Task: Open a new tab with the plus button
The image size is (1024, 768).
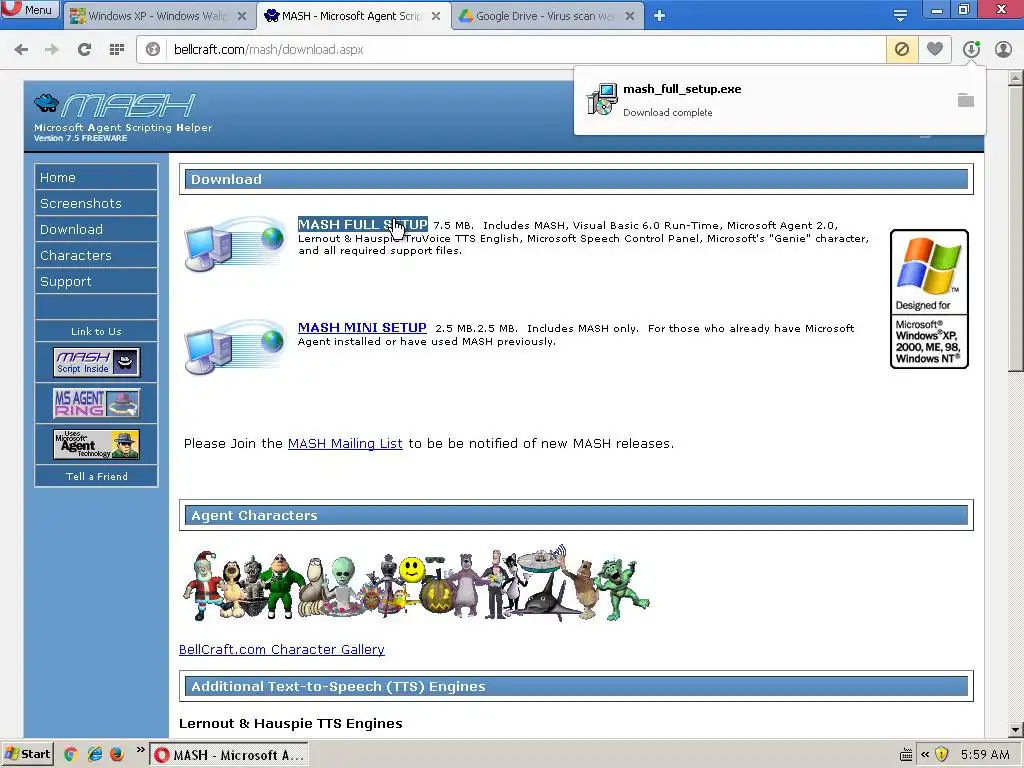Action: pos(660,16)
